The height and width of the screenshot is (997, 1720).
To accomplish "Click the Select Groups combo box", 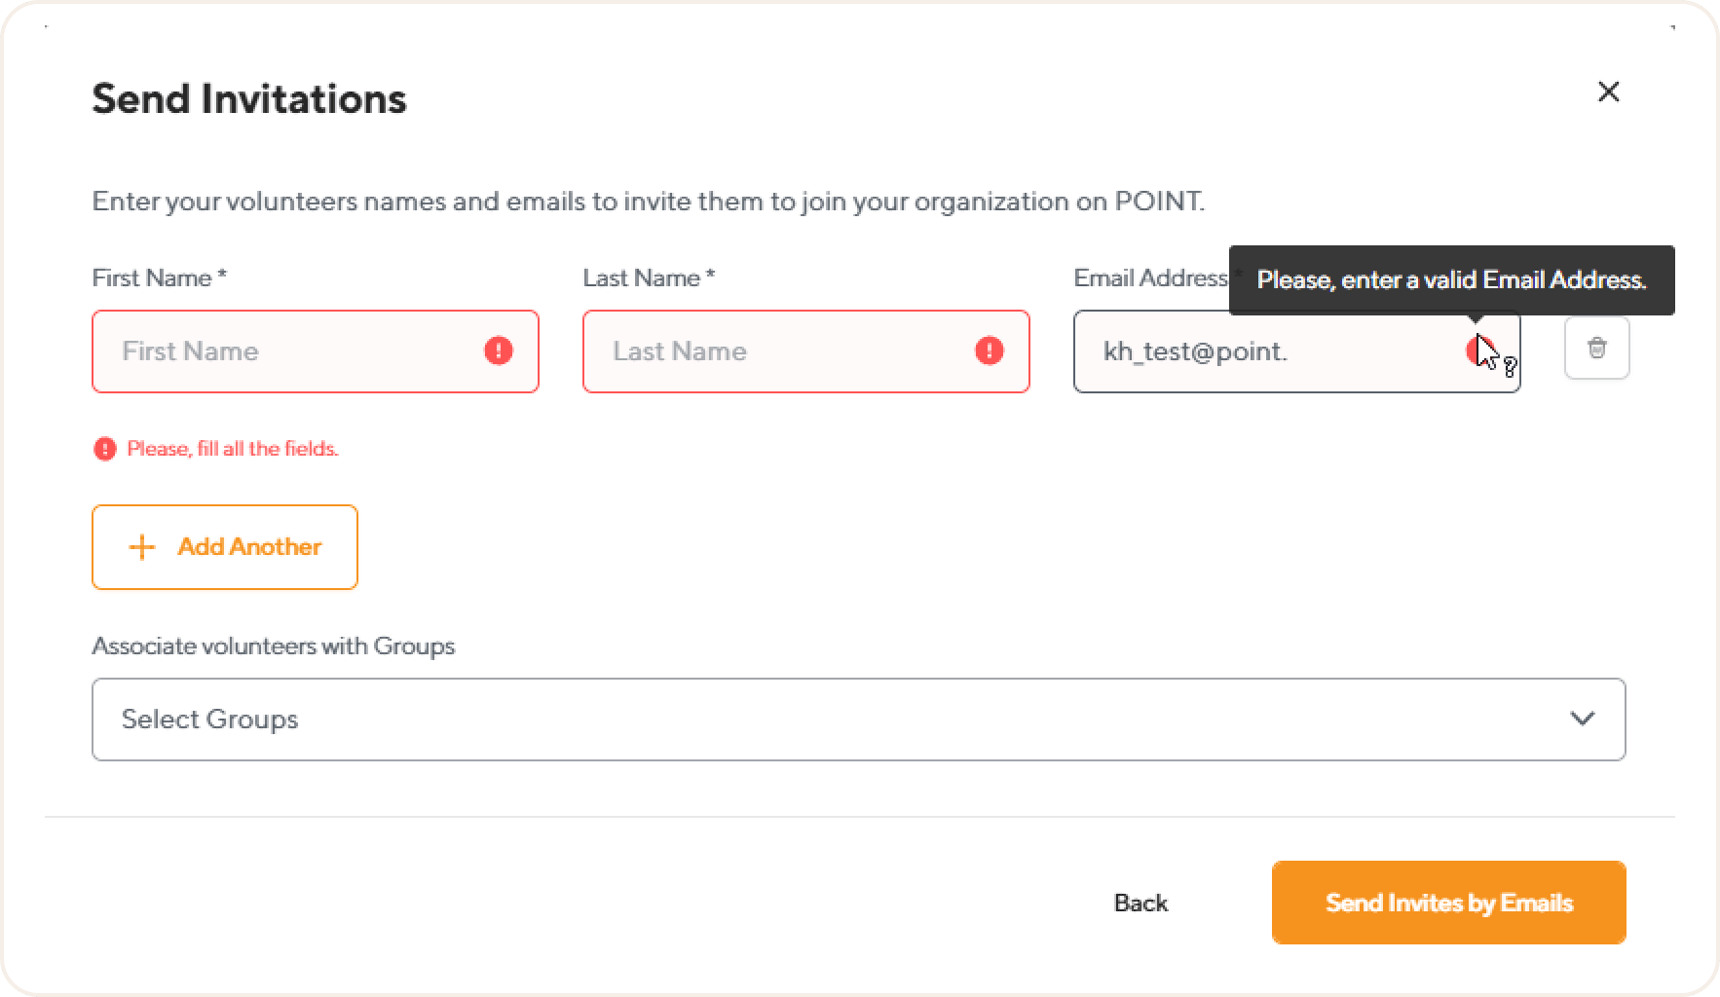I will 858,719.
